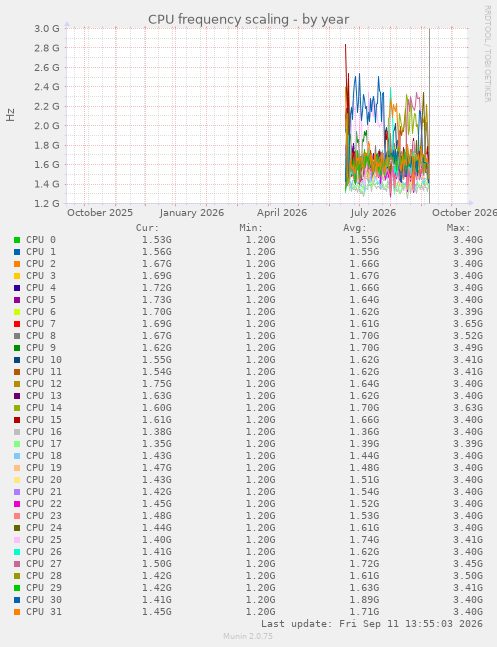Viewport: 497px width, 647px height.
Task: Click the 1.20G min value for CPU 0
Action: point(260,240)
